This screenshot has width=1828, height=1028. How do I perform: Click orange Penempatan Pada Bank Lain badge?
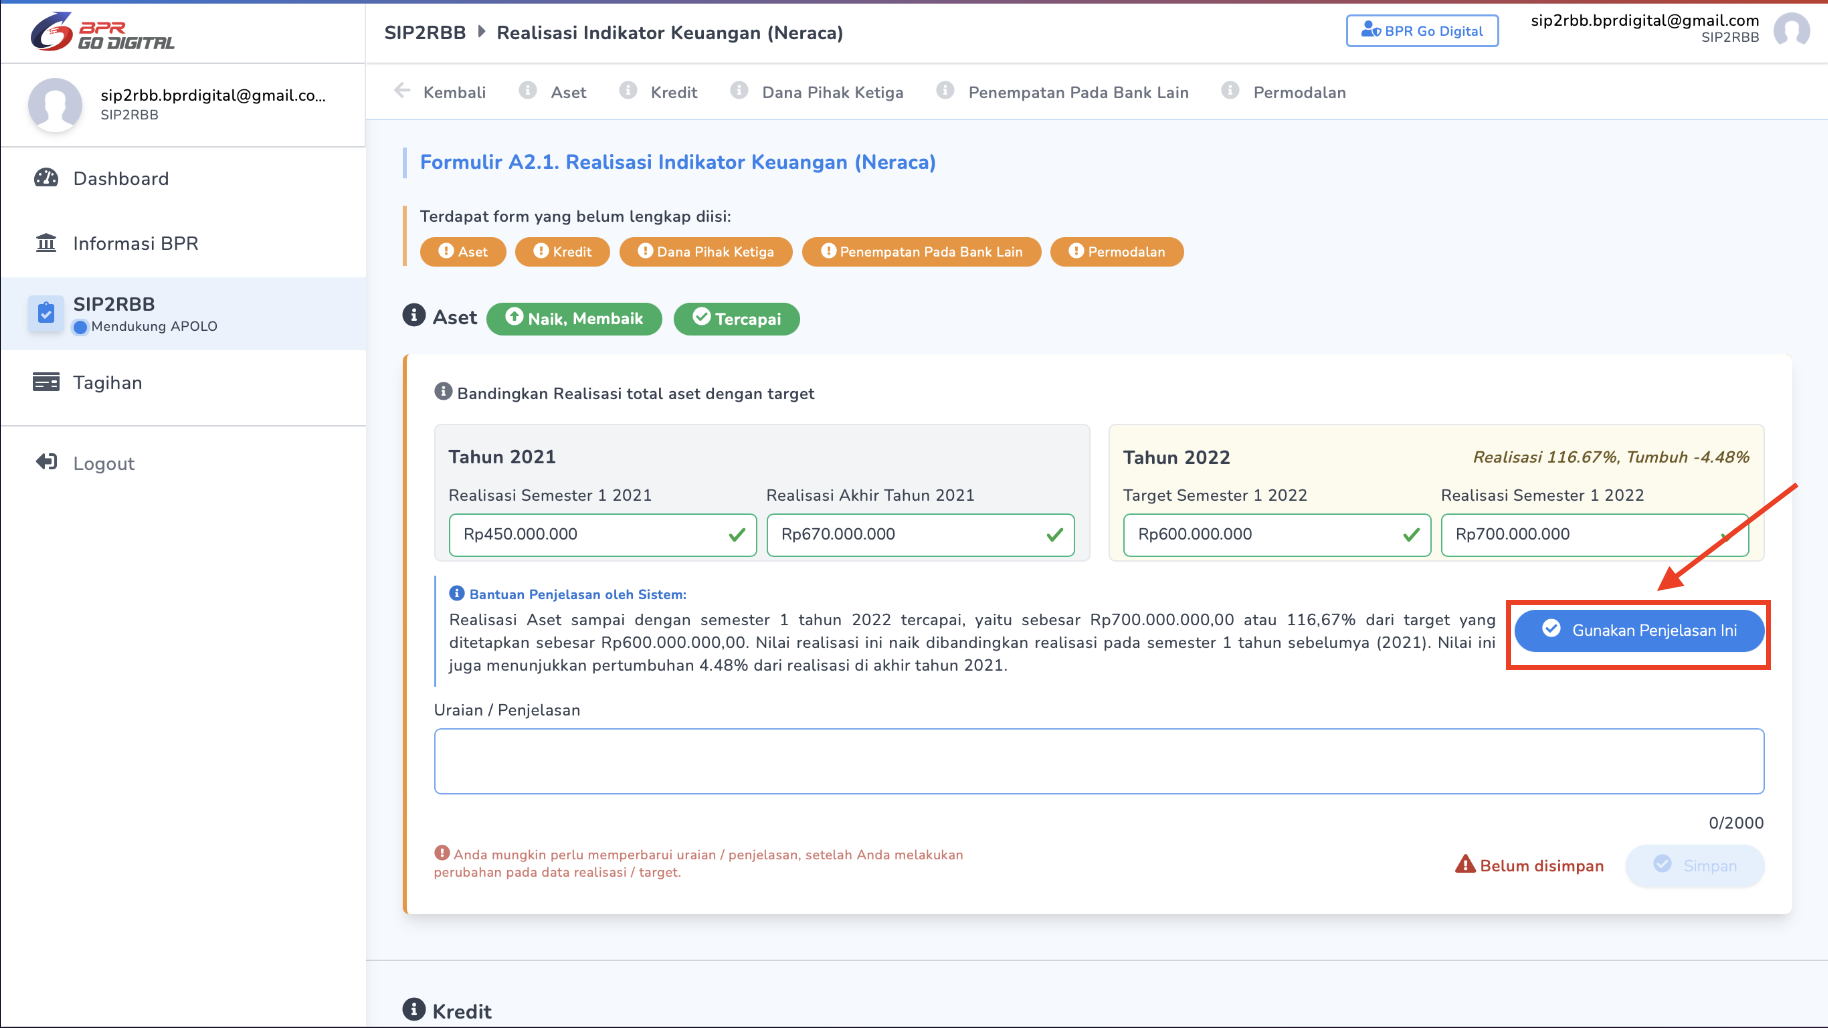click(x=921, y=252)
